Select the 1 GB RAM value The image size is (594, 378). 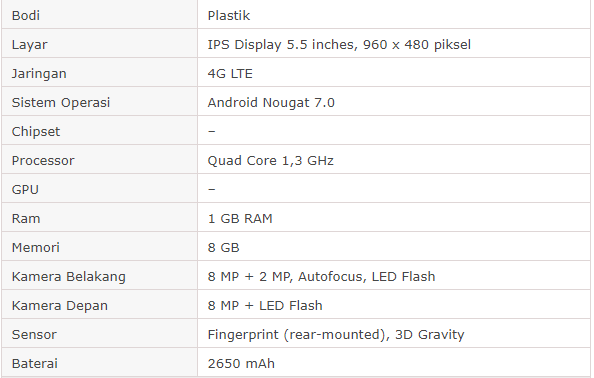click(x=240, y=219)
